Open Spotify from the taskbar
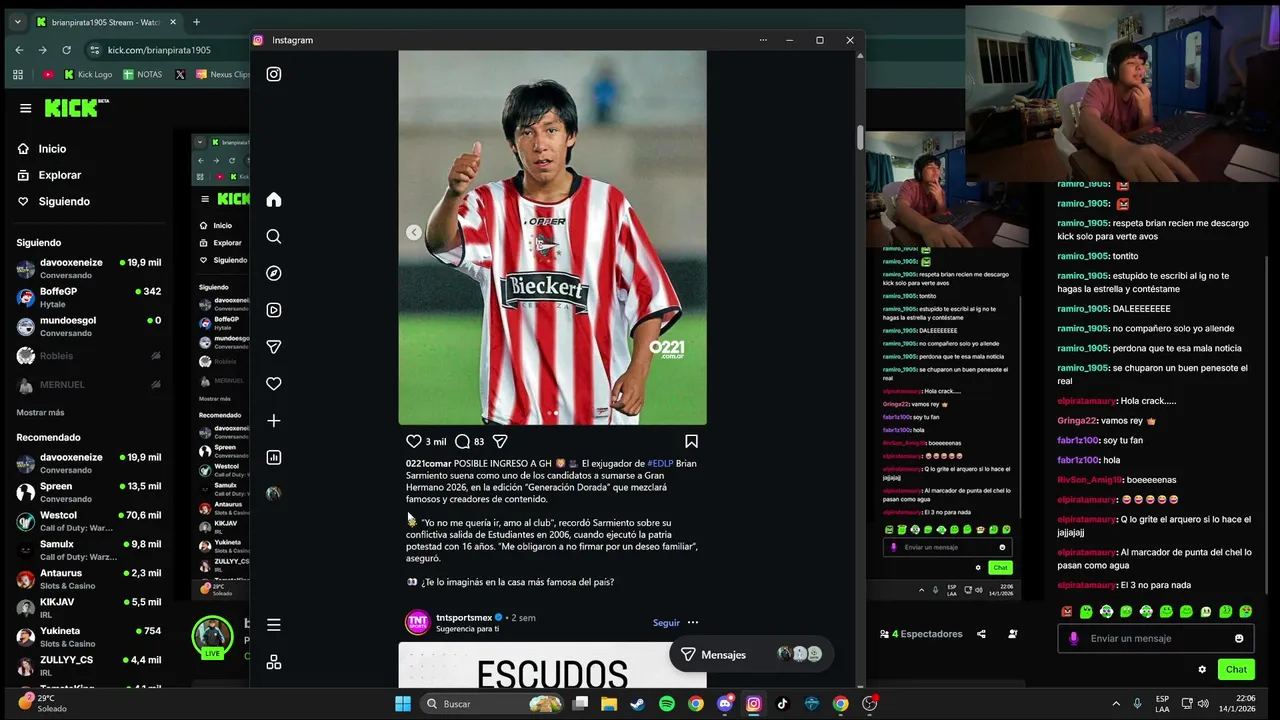This screenshot has height=720, width=1280. [667, 704]
